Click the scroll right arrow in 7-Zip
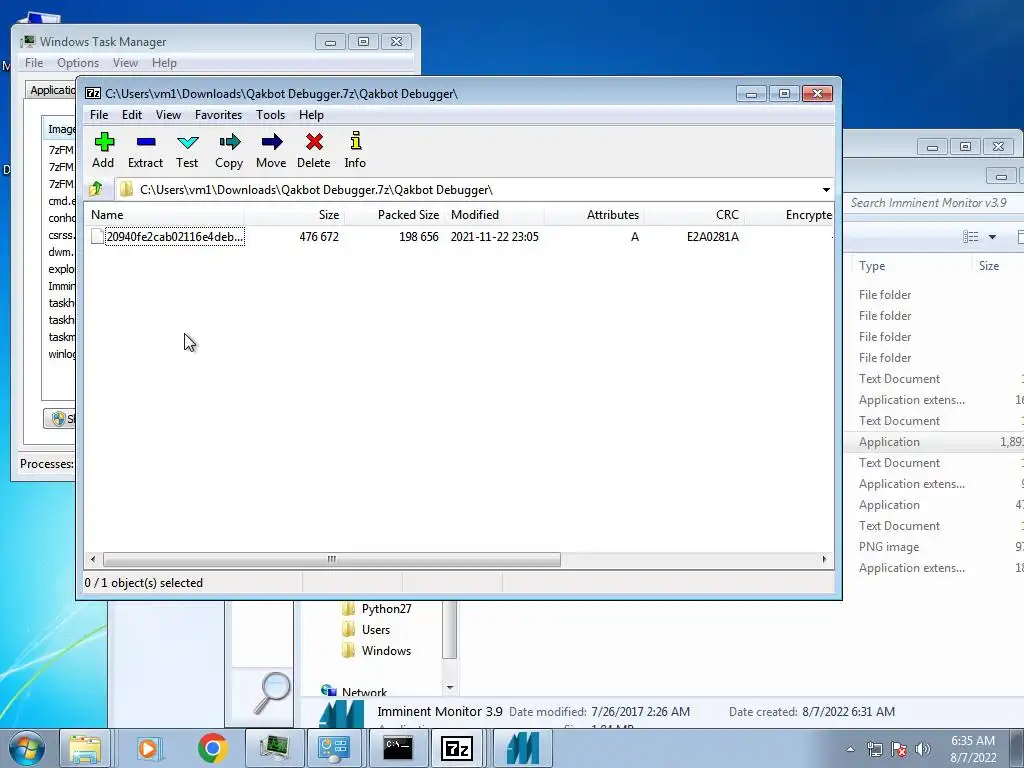This screenshot has height=768, width=1024. click(824, 560)
